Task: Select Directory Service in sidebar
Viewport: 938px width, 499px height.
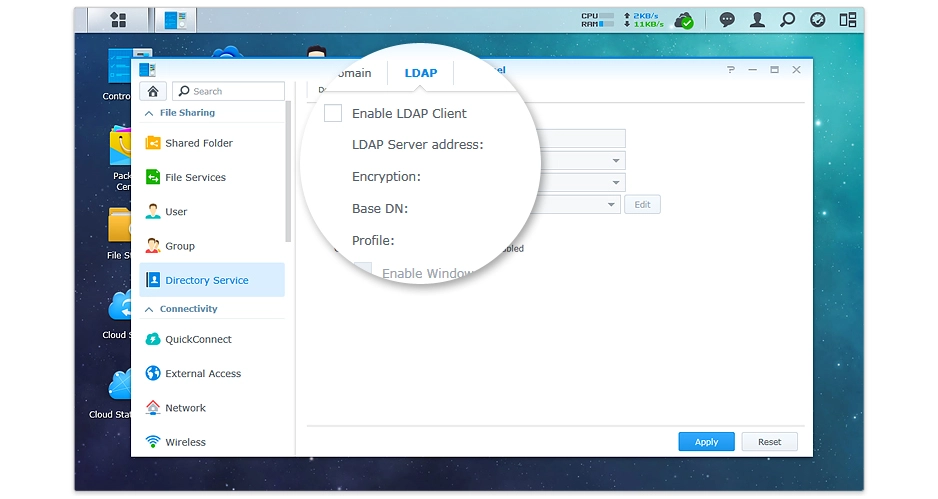Action: pos(212,280)
